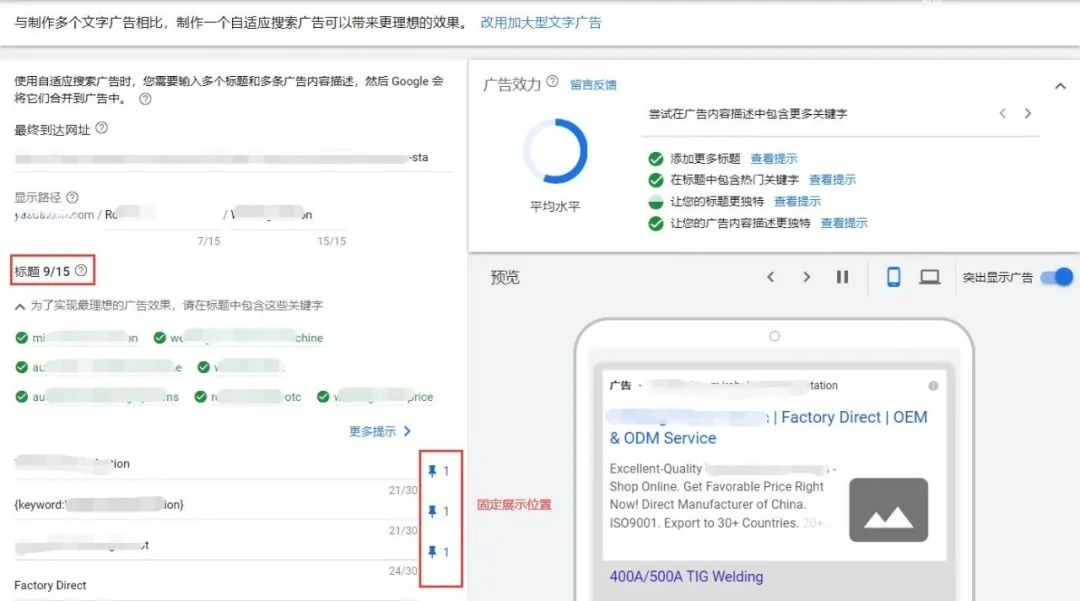
Task: Pause the ad preview rotation
Action: [842, 277]
